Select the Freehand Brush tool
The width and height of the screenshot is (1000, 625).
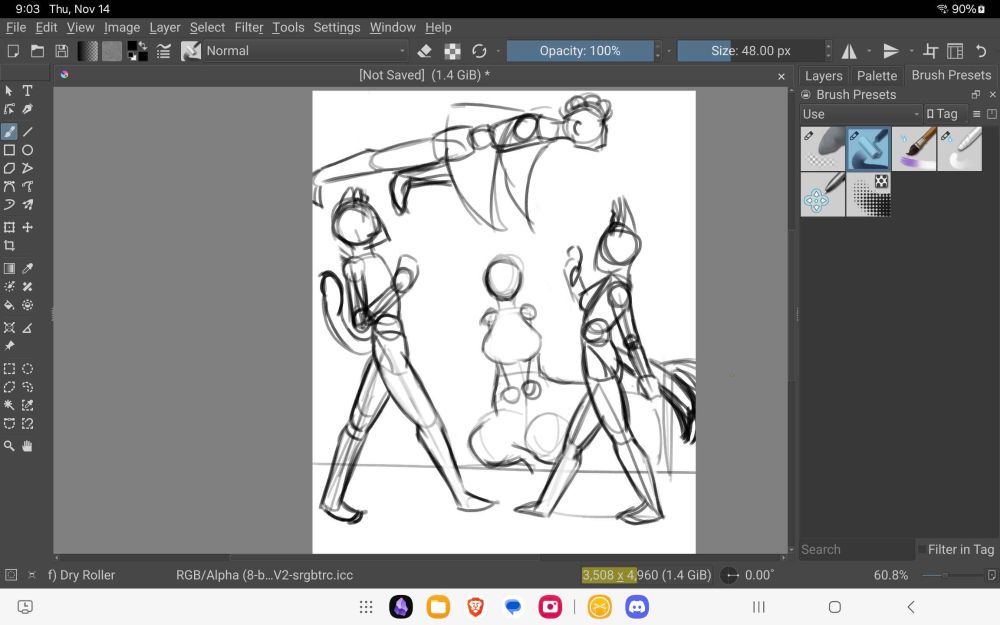9,131
